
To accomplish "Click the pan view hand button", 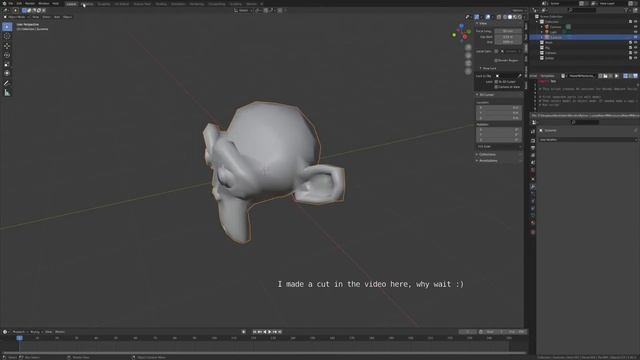I will (x=468, y=56).
